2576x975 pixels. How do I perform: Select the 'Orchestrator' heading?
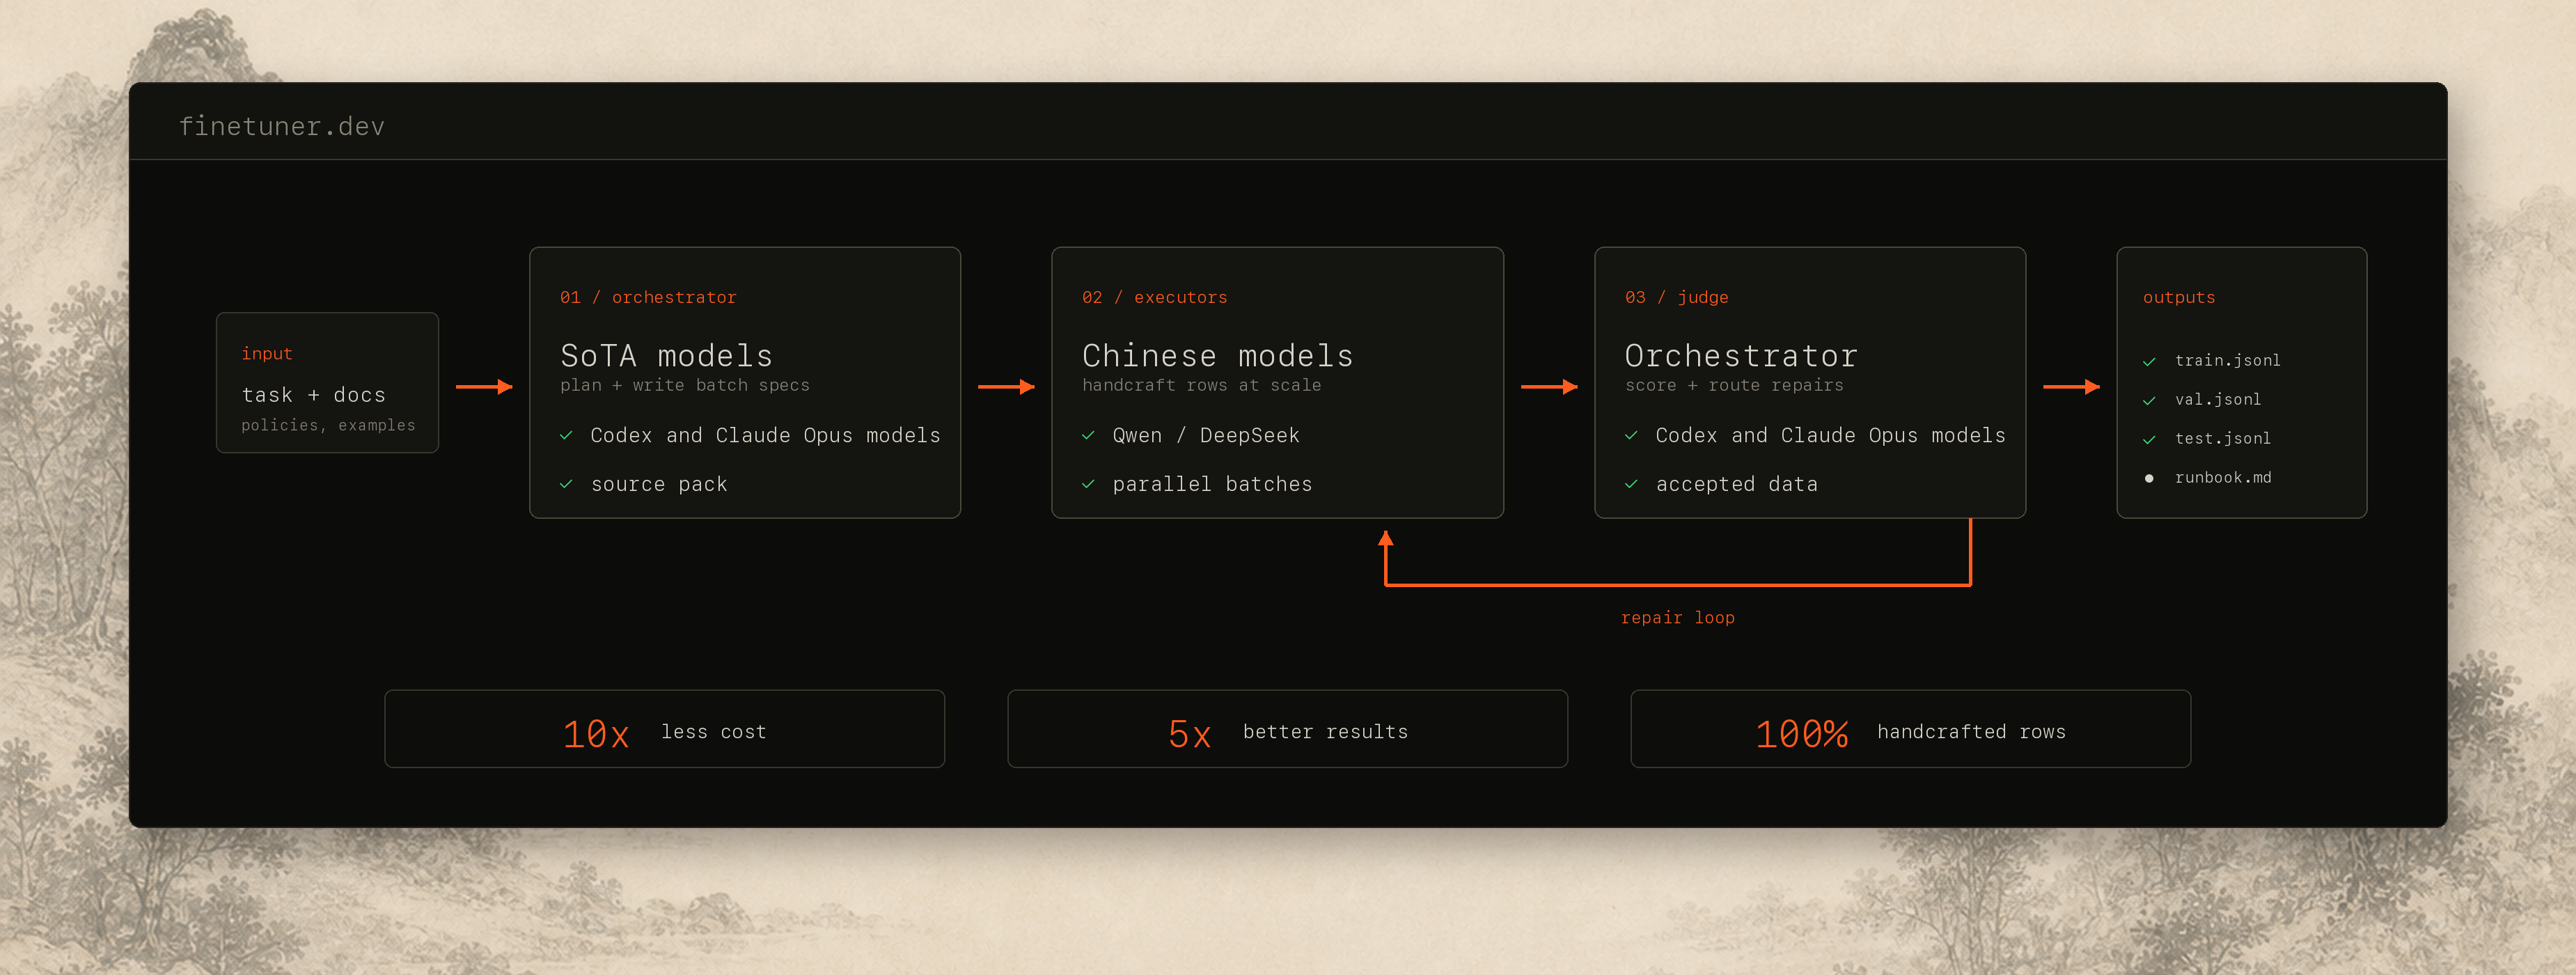1741,355
